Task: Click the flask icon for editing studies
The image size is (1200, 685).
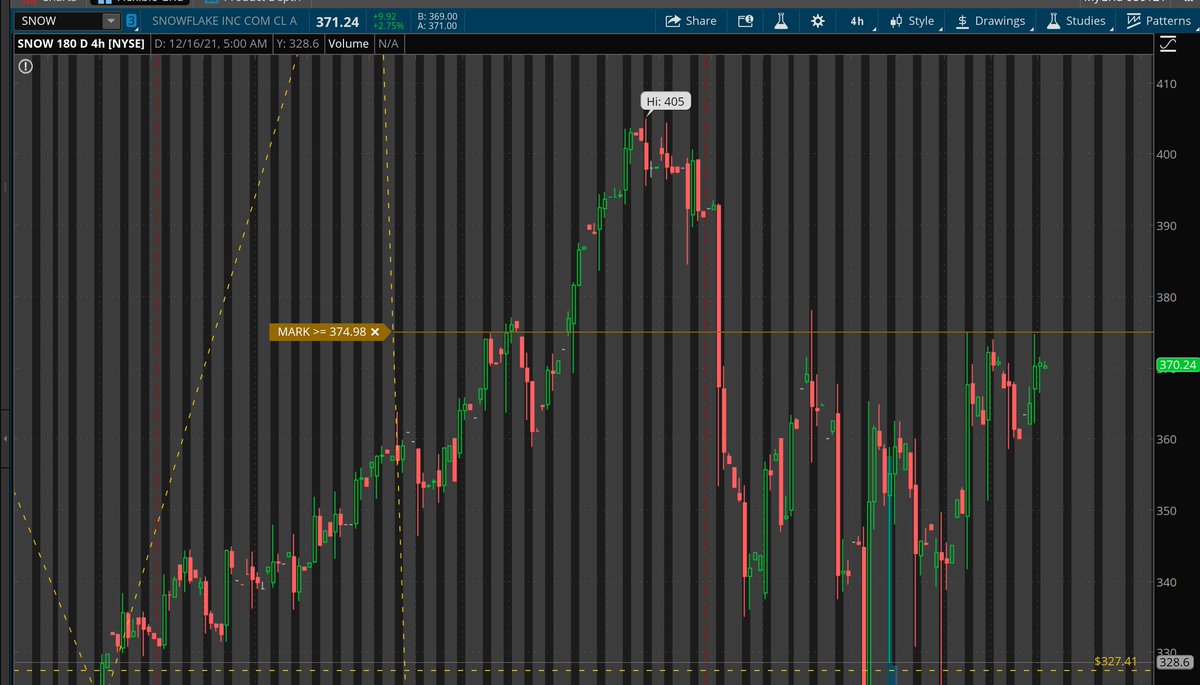Action: point(782,21)
